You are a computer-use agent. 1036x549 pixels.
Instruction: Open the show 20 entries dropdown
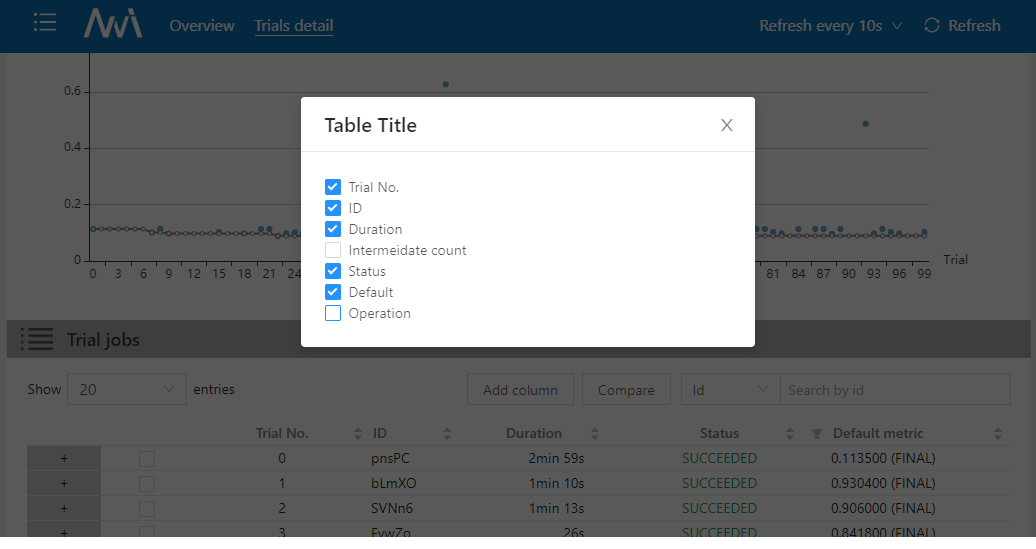coord(126,390)
